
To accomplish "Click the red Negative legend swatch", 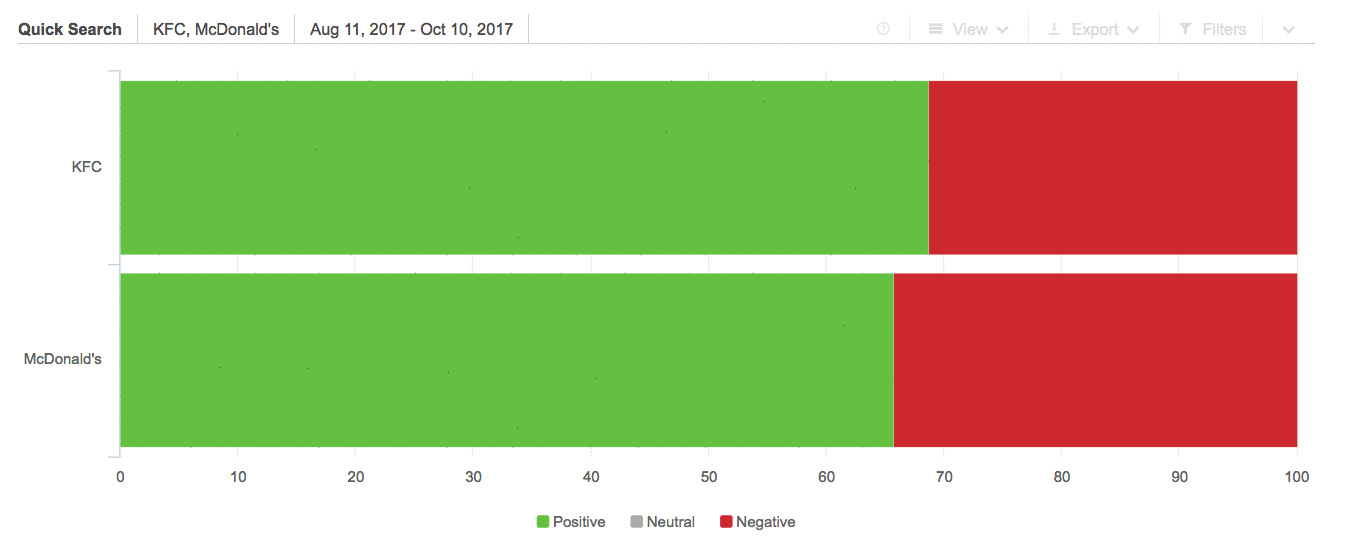I will click(727, 522).
